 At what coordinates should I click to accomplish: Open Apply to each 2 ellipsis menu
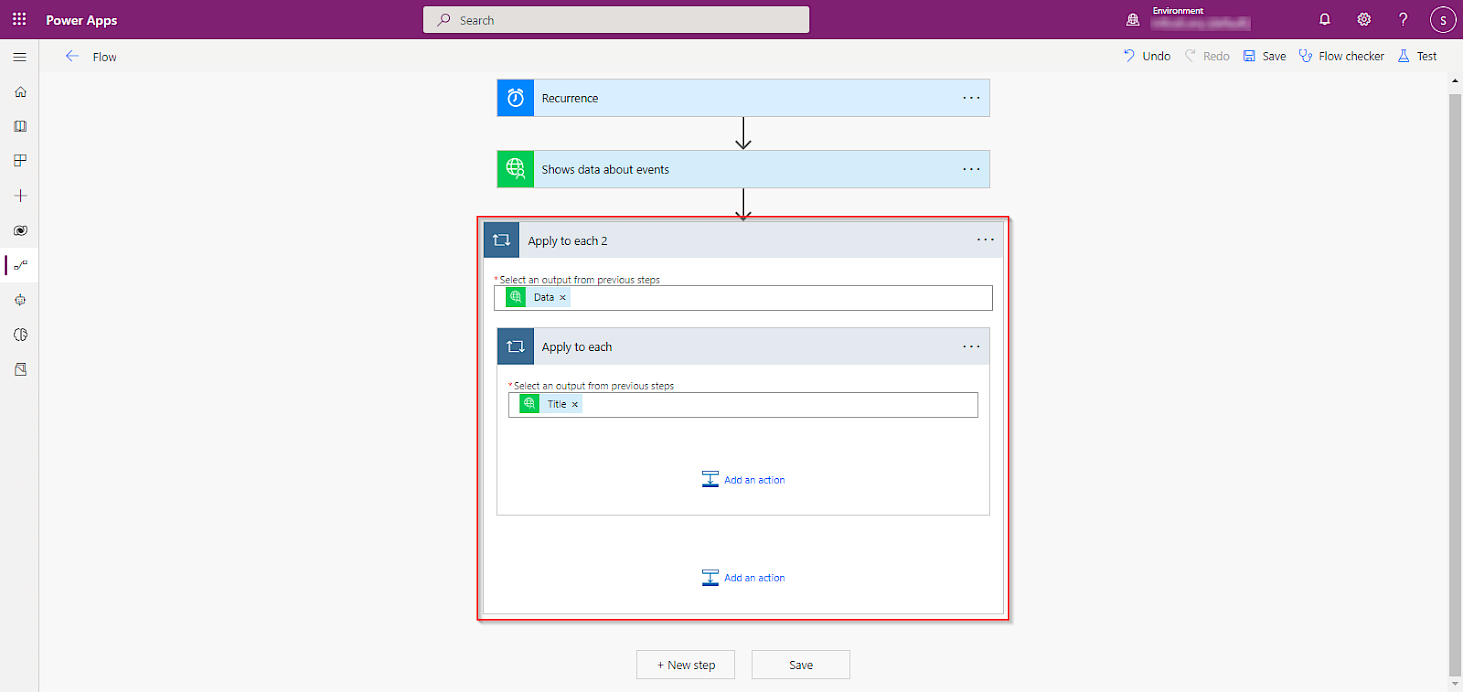point(985,240)
